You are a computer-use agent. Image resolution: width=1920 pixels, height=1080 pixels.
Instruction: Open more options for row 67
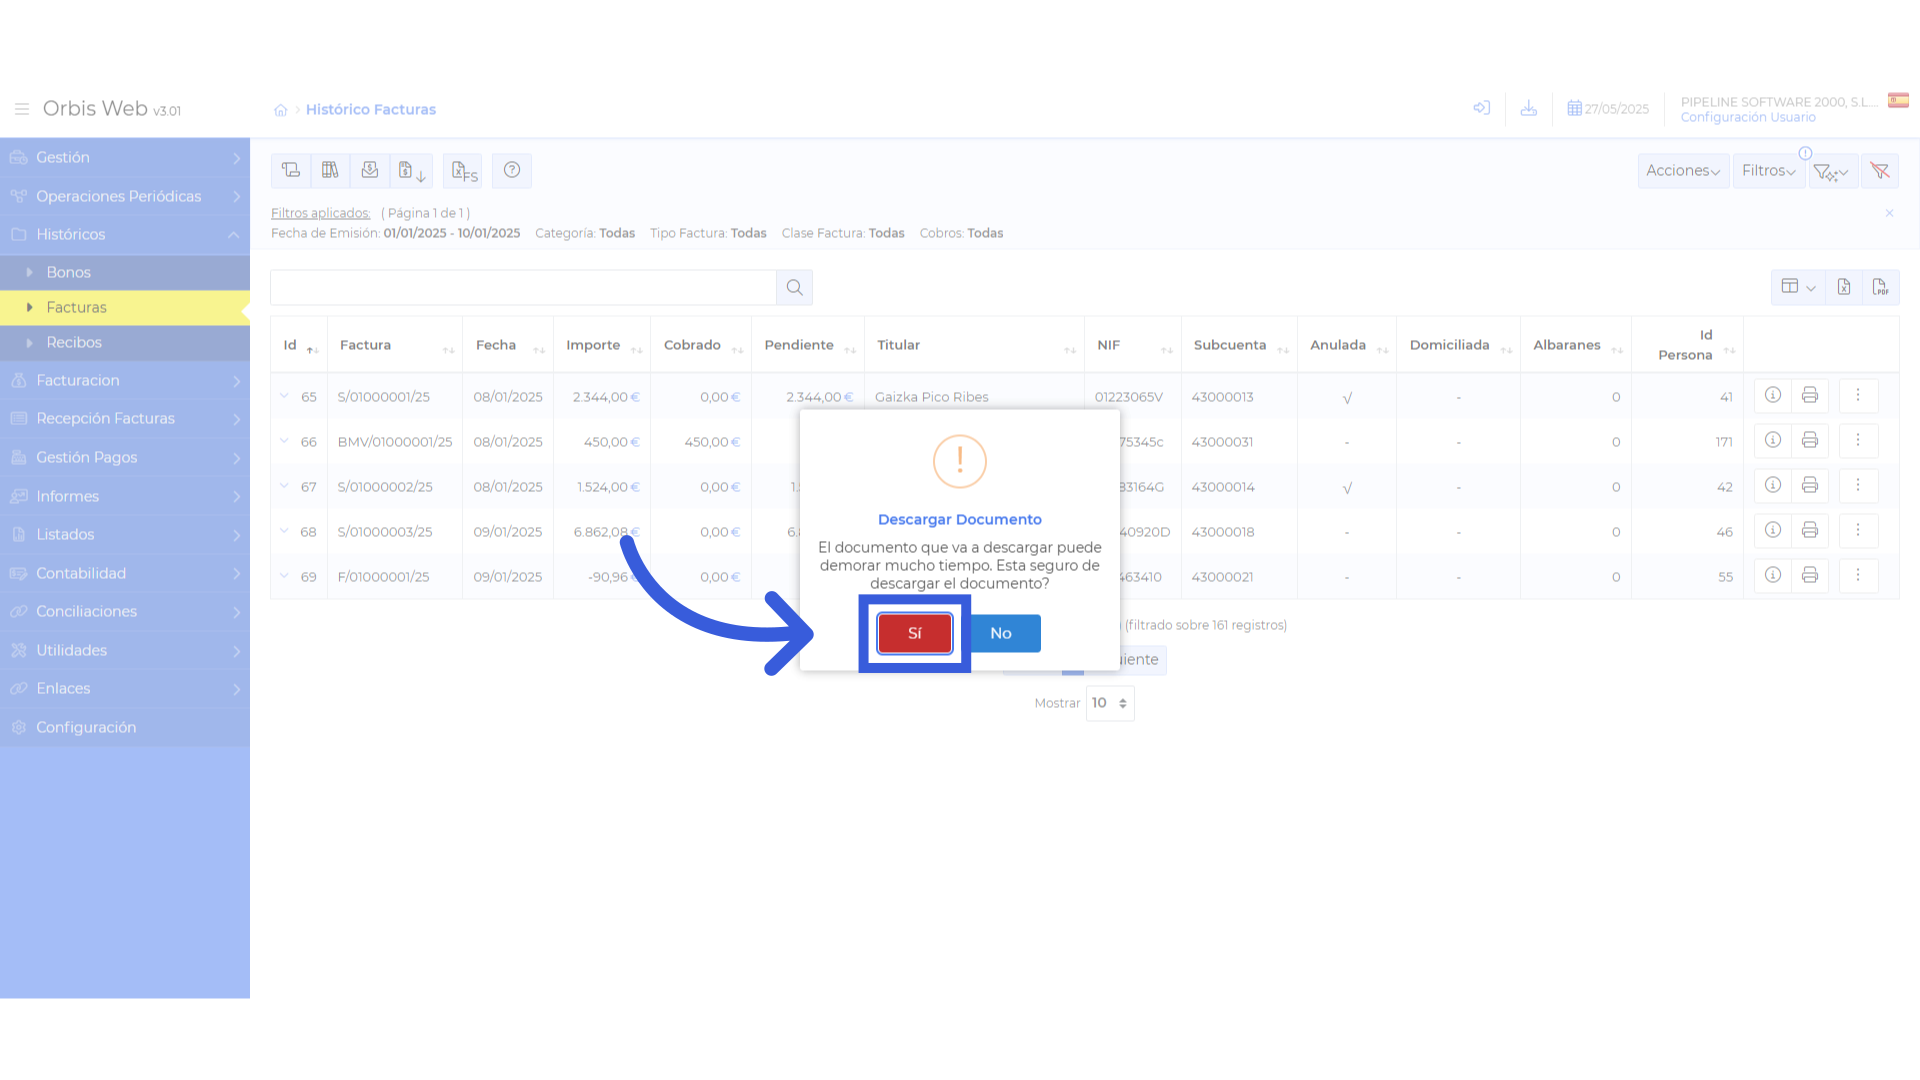coord(1858,485)
